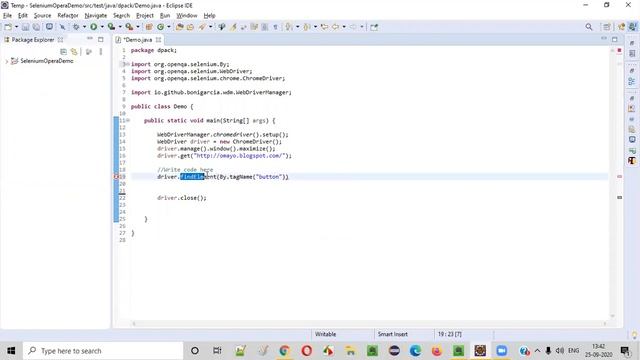Click the Open Task toolbar icon

pos(190,27)
